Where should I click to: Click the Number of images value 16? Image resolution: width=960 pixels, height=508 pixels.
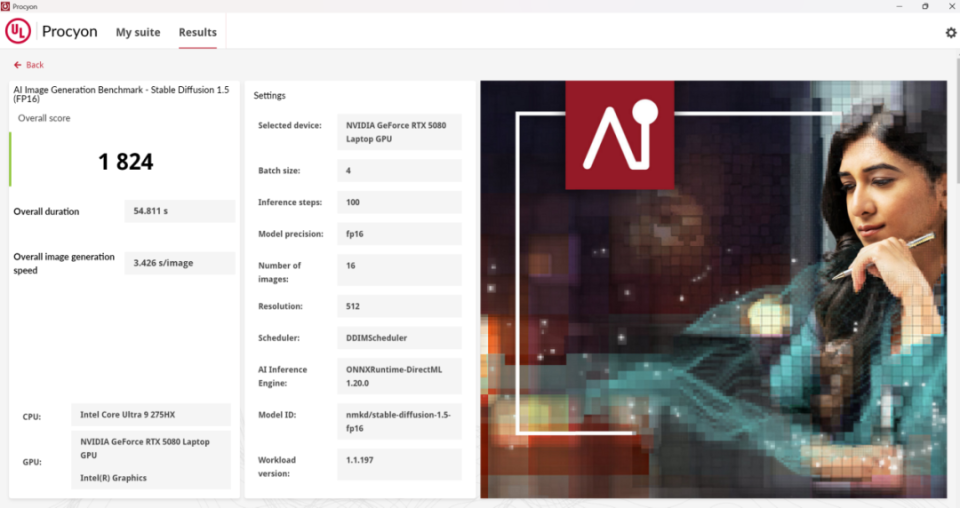399,270
